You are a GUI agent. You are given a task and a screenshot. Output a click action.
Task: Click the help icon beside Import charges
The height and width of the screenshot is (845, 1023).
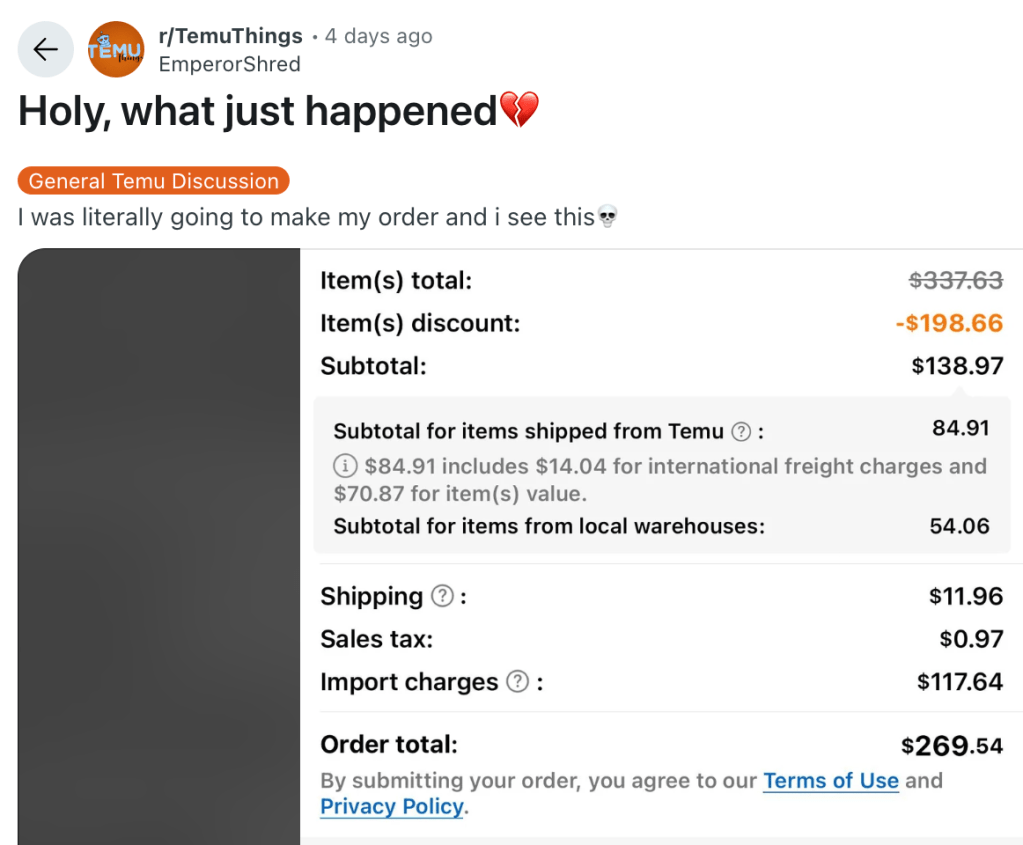[517, 682]
